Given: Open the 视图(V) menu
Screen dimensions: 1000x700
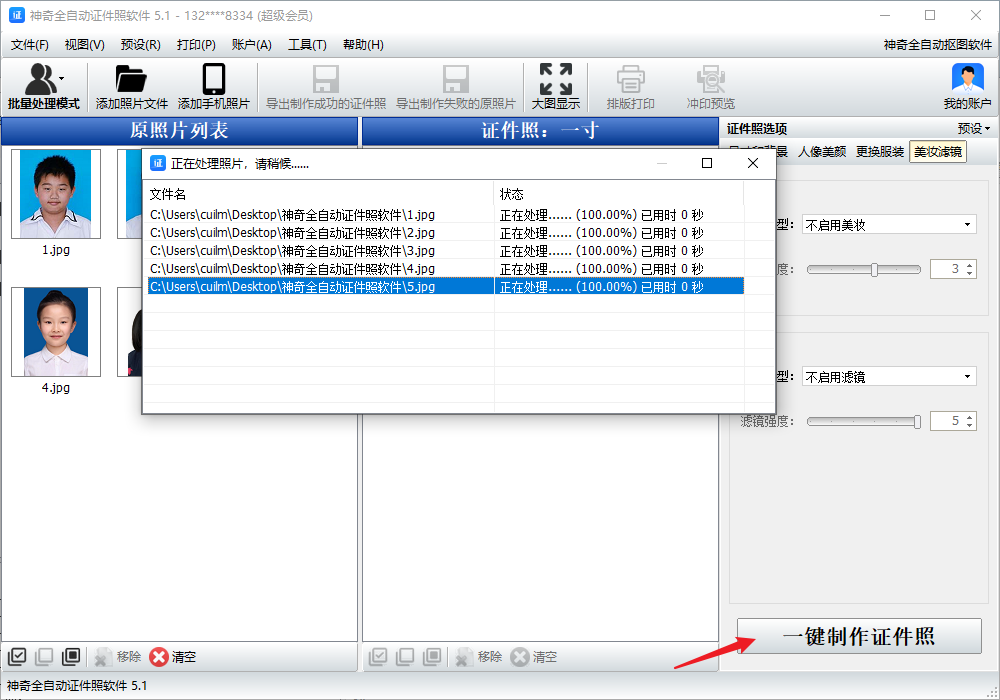Looking at the screenshot, I should coord(84,45).
